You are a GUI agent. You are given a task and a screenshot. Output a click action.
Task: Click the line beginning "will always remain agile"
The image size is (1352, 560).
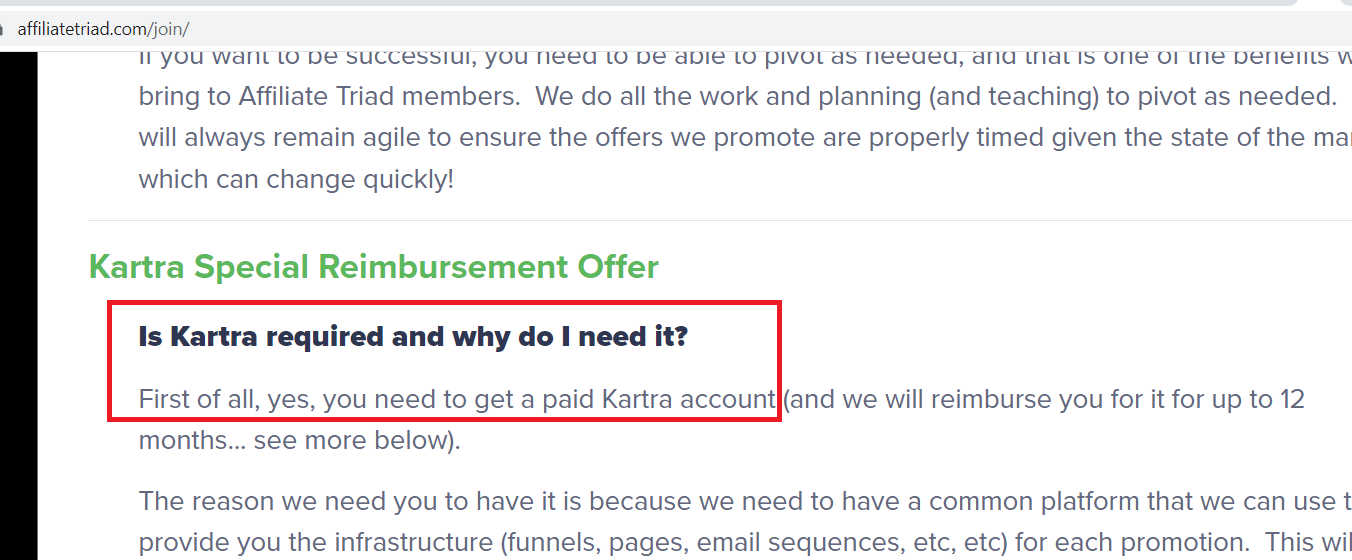[745, 138]
